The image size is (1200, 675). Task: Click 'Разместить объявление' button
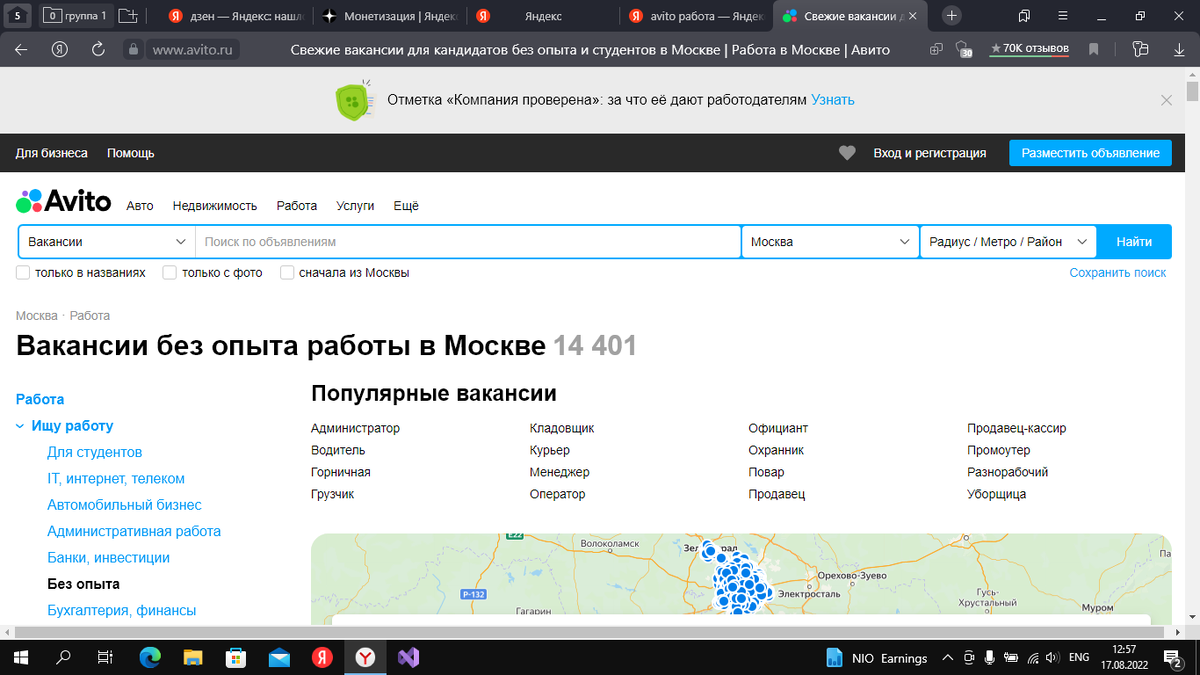coord(1090,153)
